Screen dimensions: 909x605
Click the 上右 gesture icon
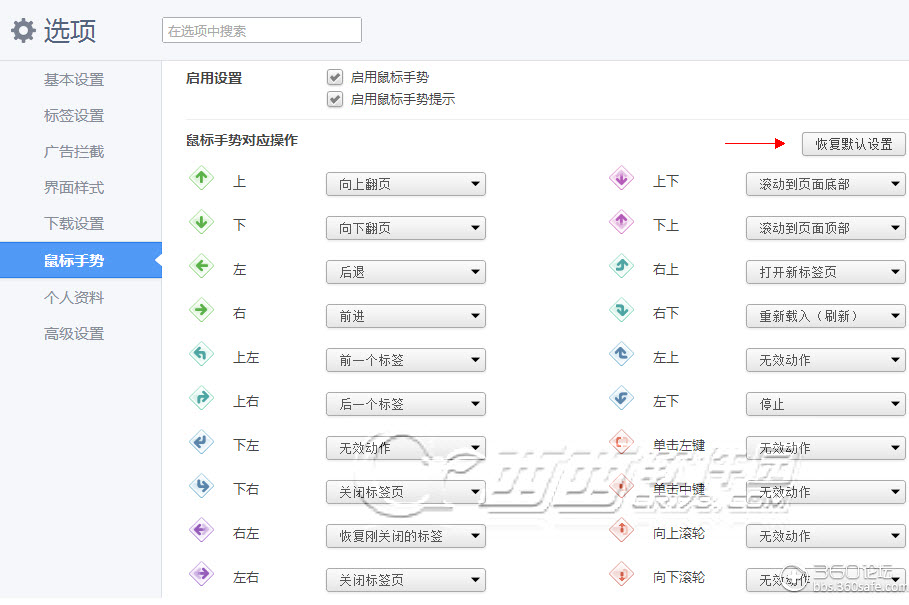[x=202, y=398]
